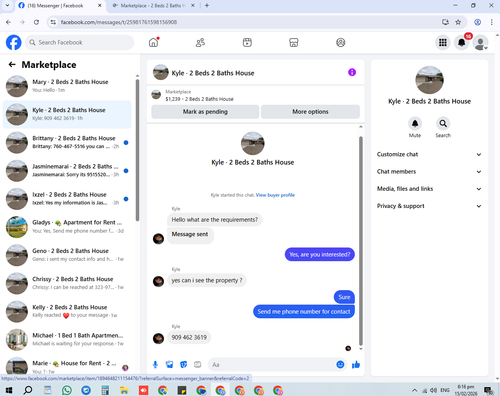Click Kyle's large profile thumbnail in right panel
The width and height of the screenshot is (500, 396).
point(429,80)
